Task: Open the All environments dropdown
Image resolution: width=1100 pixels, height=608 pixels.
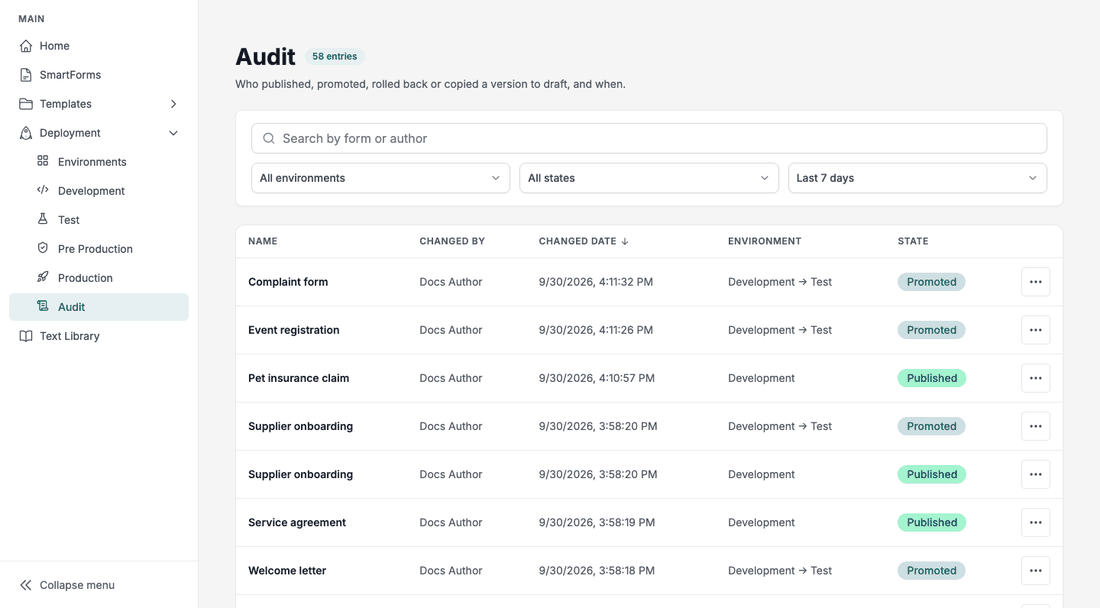Action: pyautogui.click(x=380, y=178)
